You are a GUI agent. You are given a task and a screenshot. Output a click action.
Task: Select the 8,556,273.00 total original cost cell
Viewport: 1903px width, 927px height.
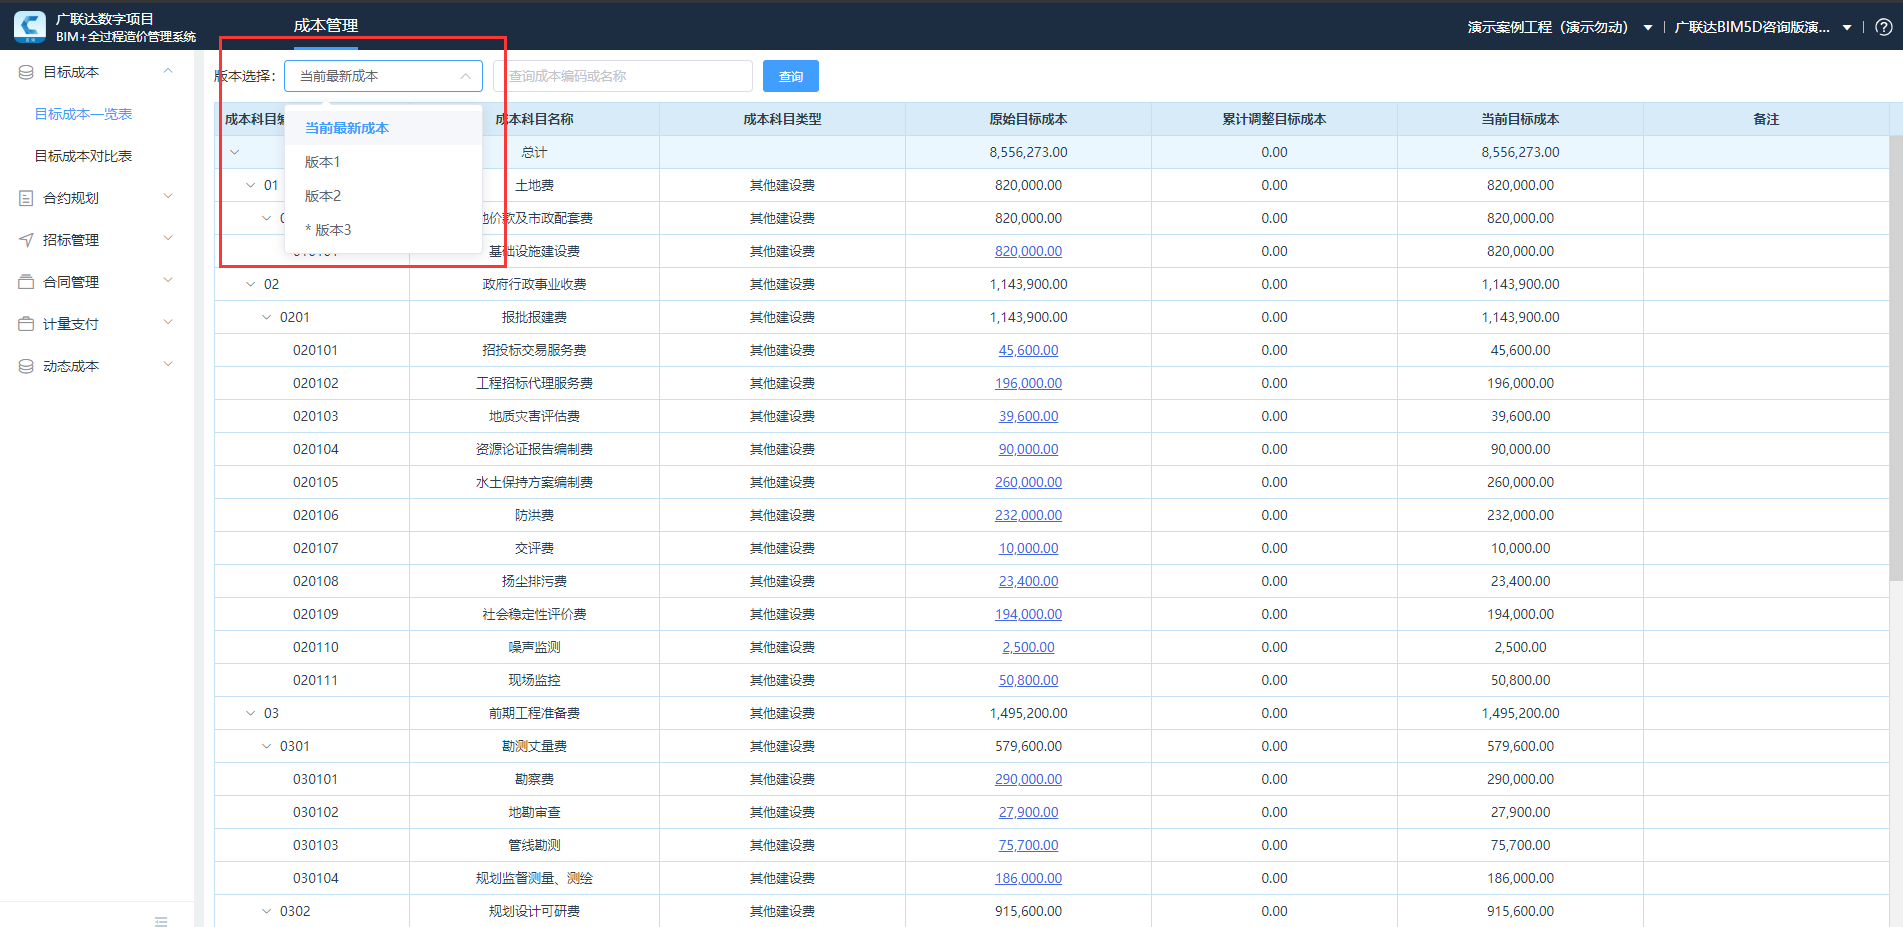[x=1028, y=152]
